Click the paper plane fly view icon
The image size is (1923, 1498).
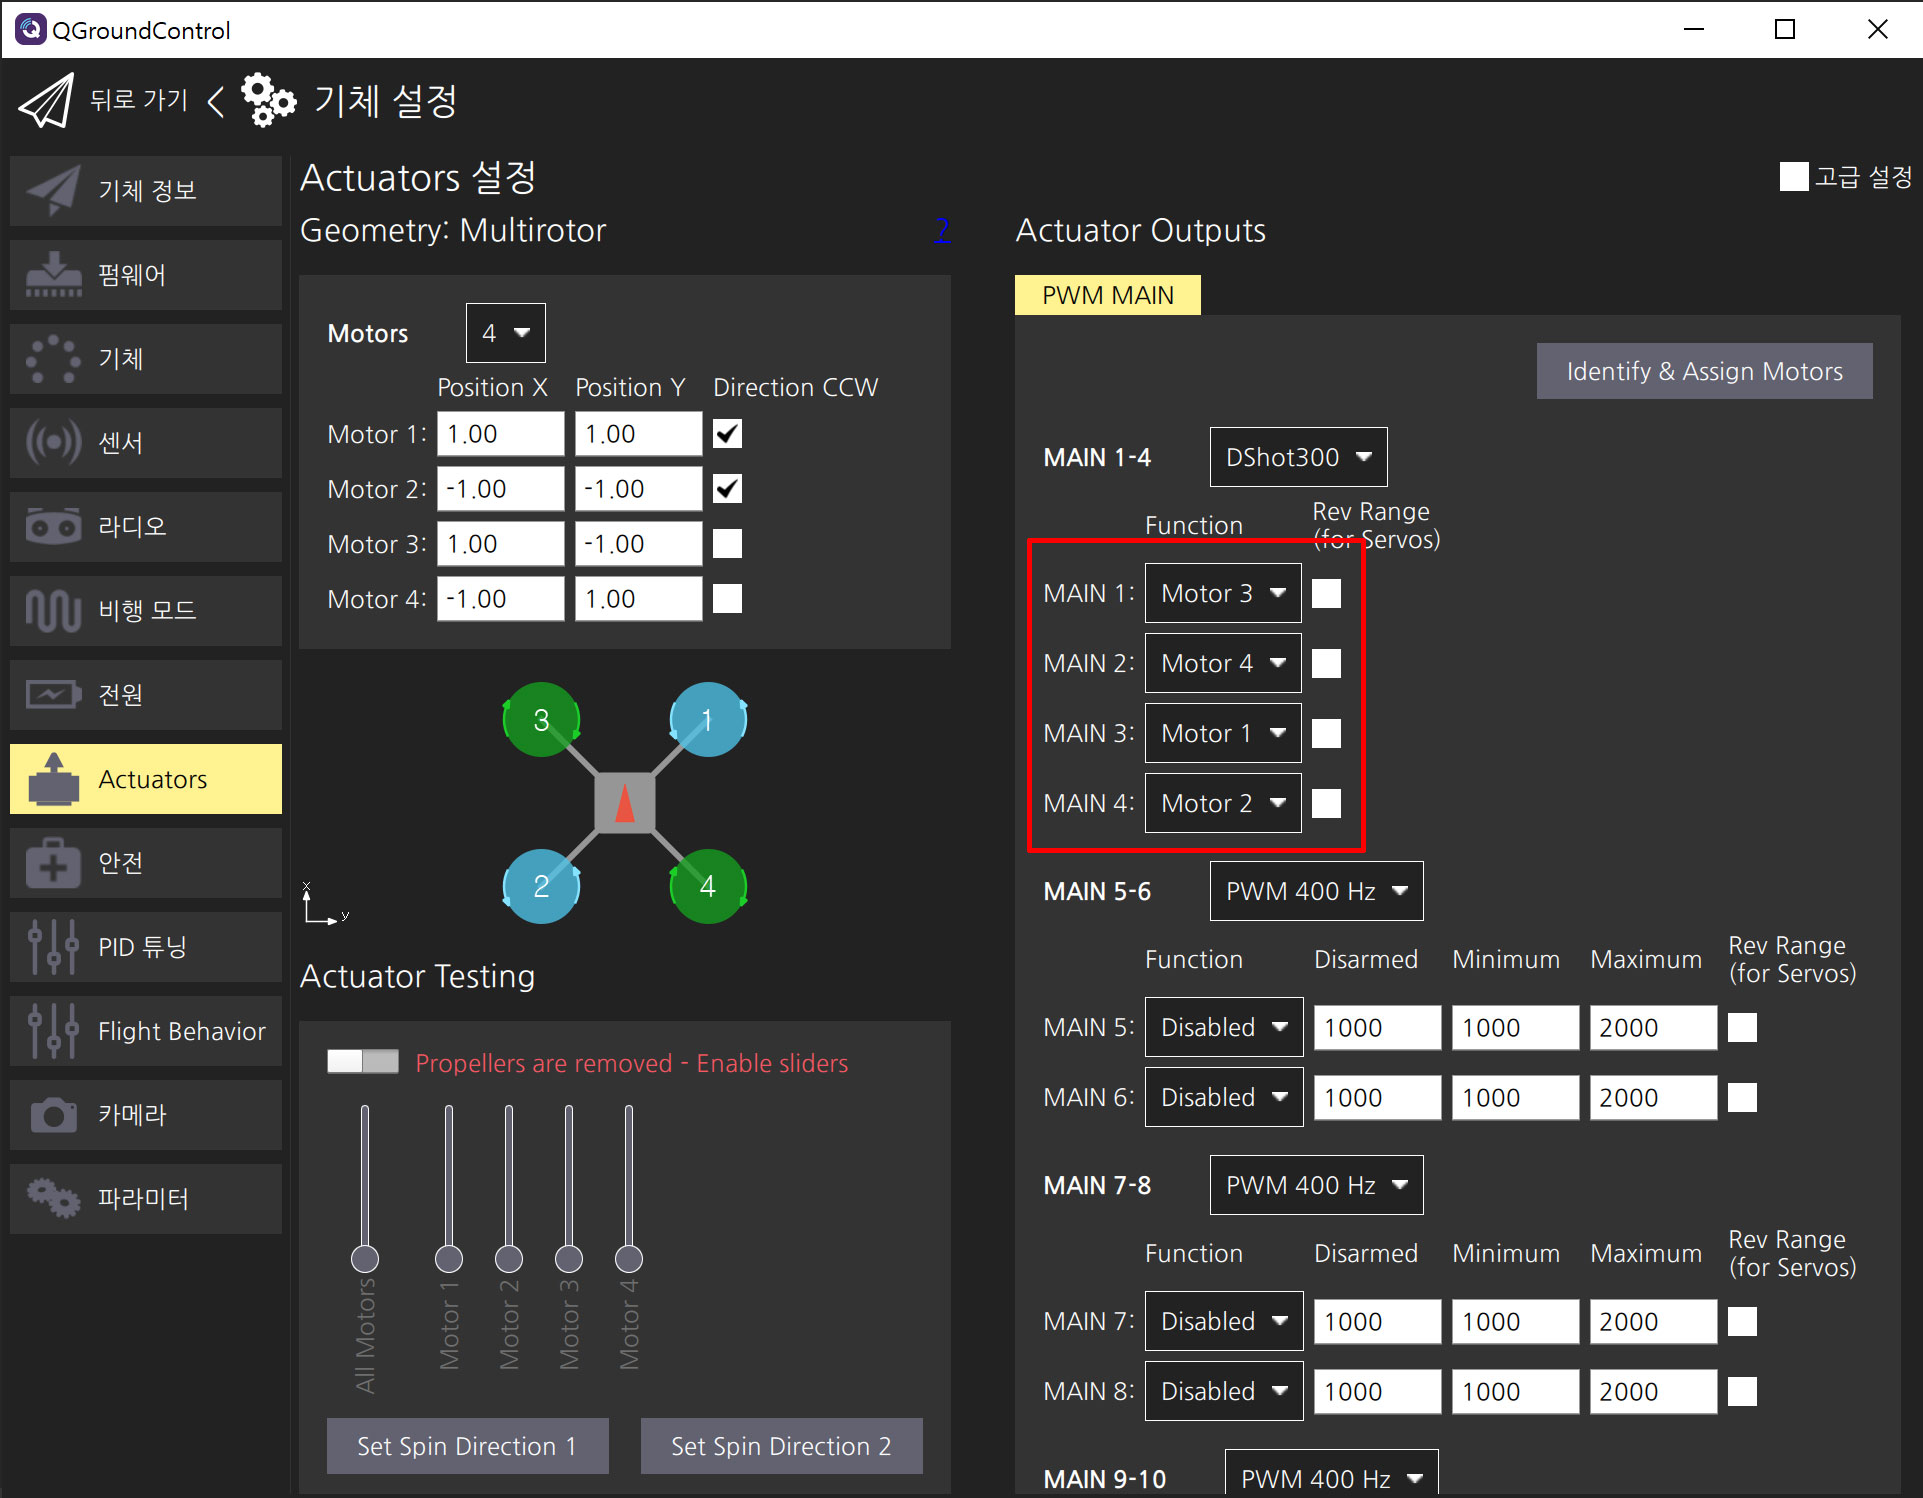pyautogui.click(x=46, y=100)
